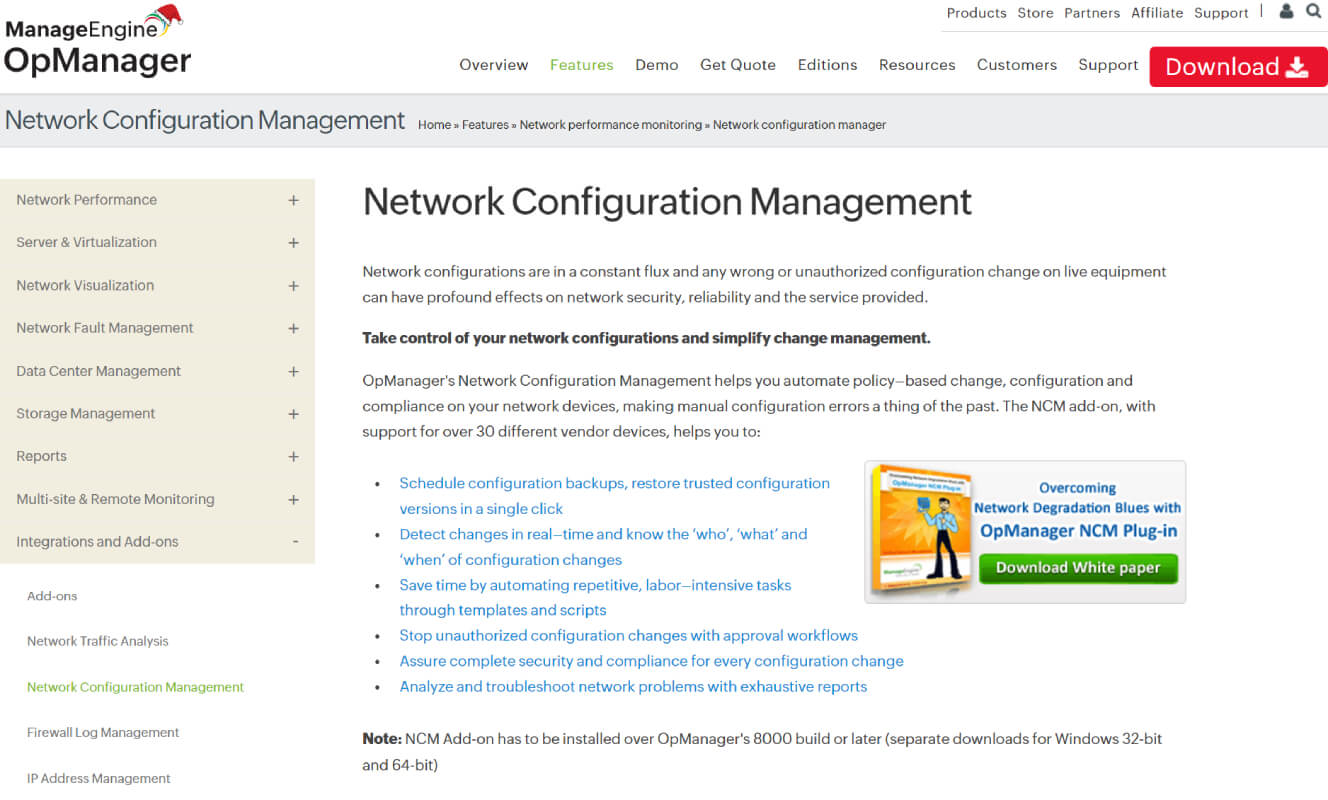This screenshot has height=800, width=1328.
Task: Open Detect changes in real-time link
Action: [603, 547]
